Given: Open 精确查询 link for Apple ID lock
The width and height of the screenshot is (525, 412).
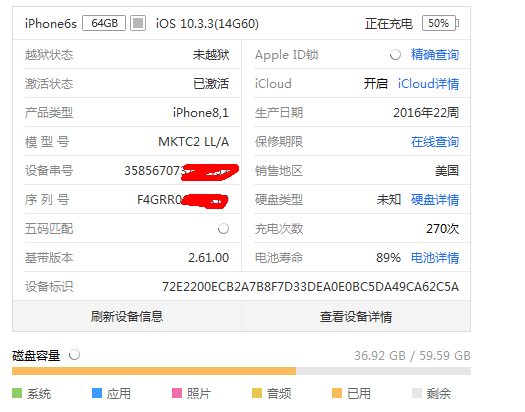Looking at the screenshot, I should (x=435, y=55).
